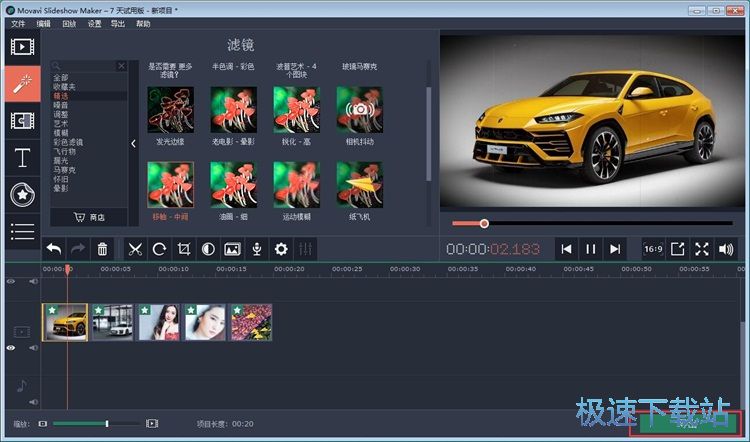The image size is (750, 442).
Task: Click the shop cart icon button
Action: [89, 217]
